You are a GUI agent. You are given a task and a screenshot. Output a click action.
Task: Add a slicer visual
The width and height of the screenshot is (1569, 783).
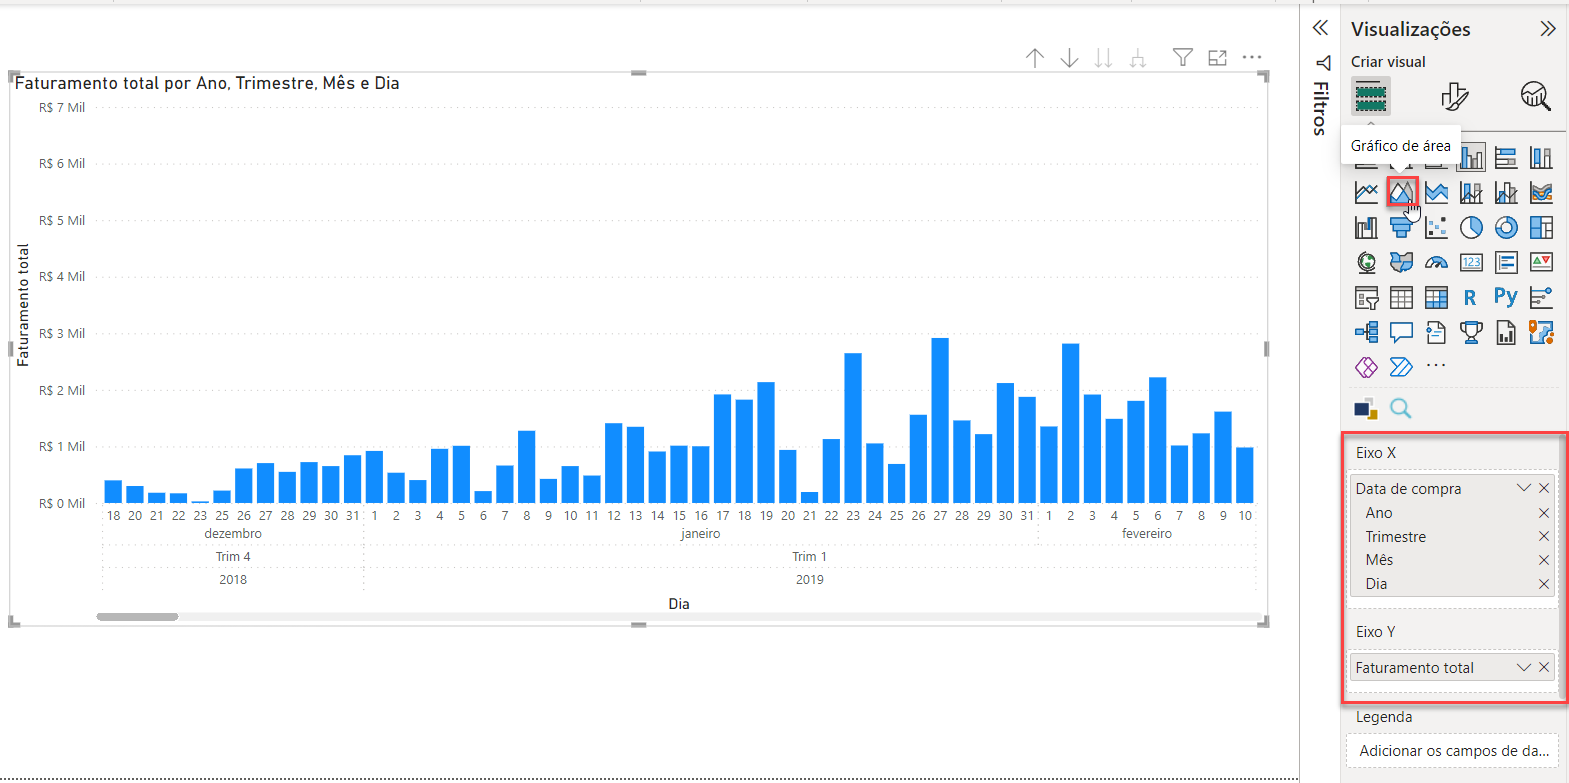click(1366, 297)
